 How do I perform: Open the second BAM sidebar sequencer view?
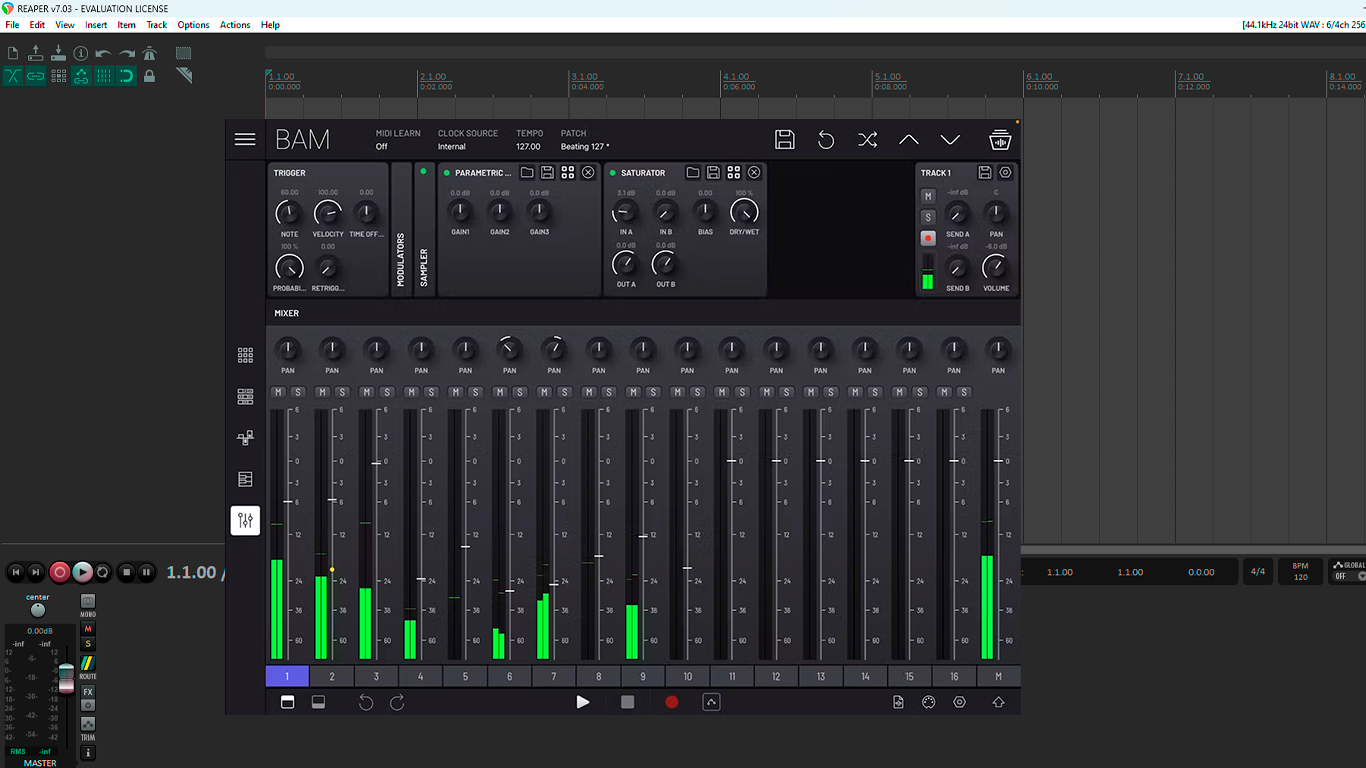click(x=245, y=397)
